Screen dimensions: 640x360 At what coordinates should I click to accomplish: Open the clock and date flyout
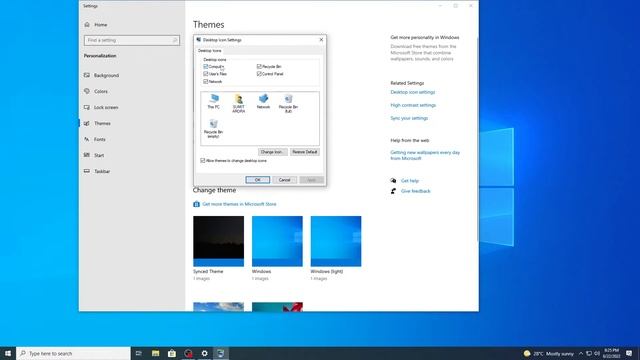[611, 353]
